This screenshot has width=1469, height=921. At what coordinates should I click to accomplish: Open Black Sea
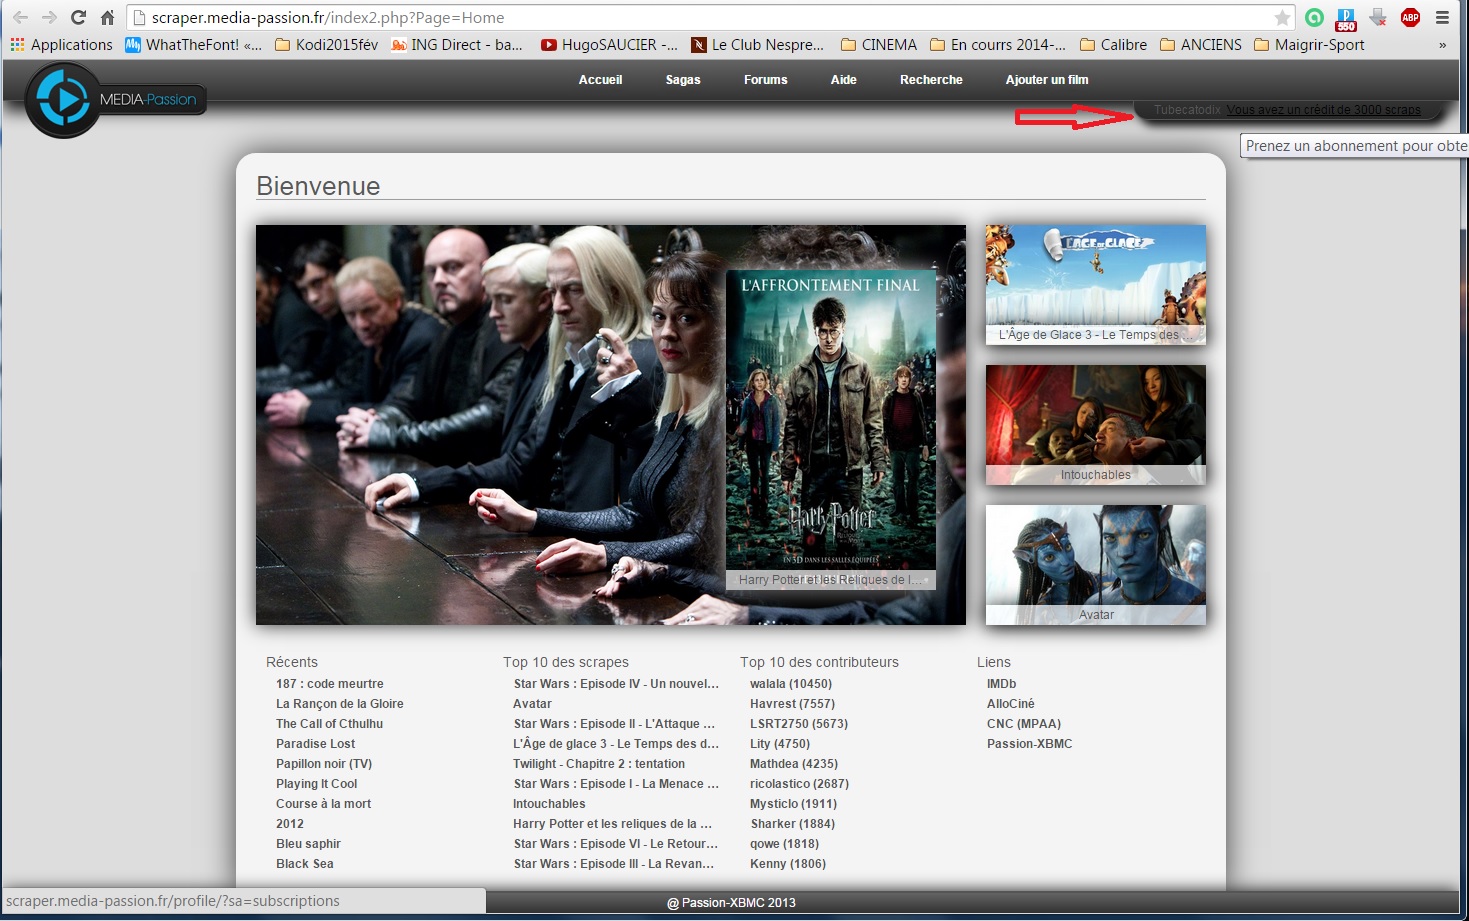pos(305,864)
